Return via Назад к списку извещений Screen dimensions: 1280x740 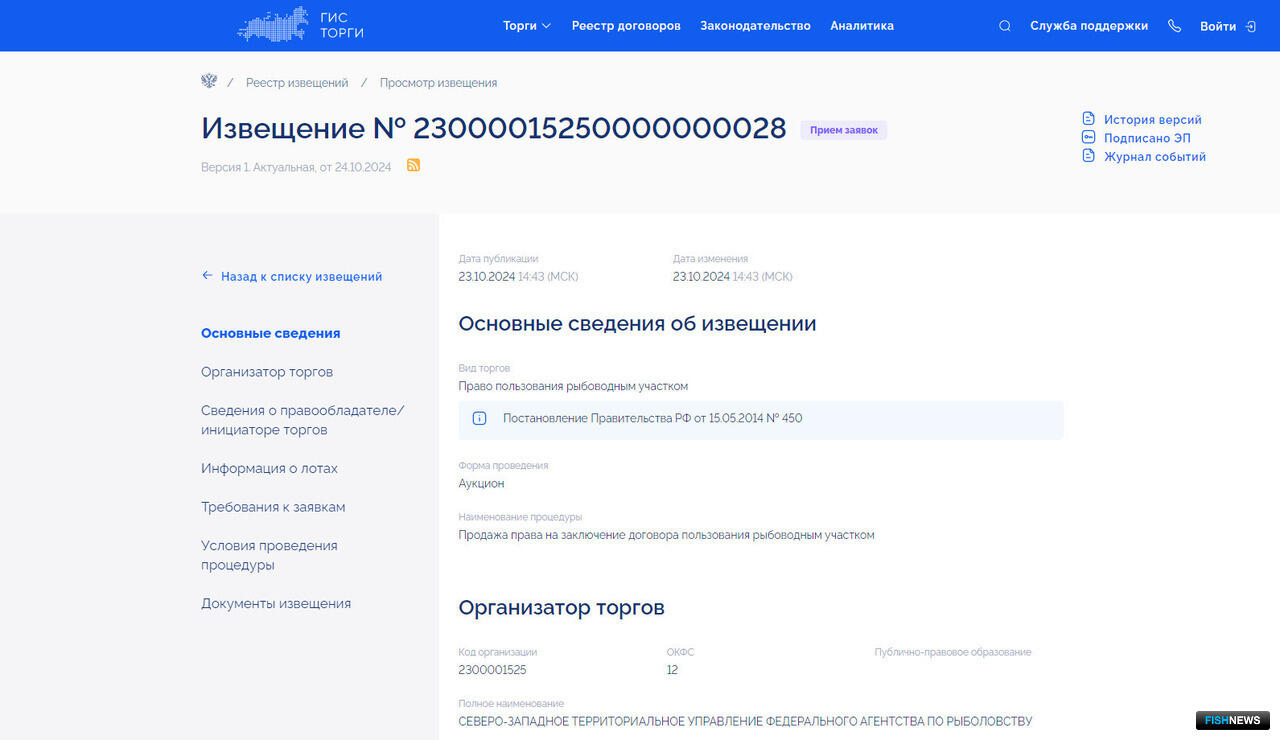point(301,276)
